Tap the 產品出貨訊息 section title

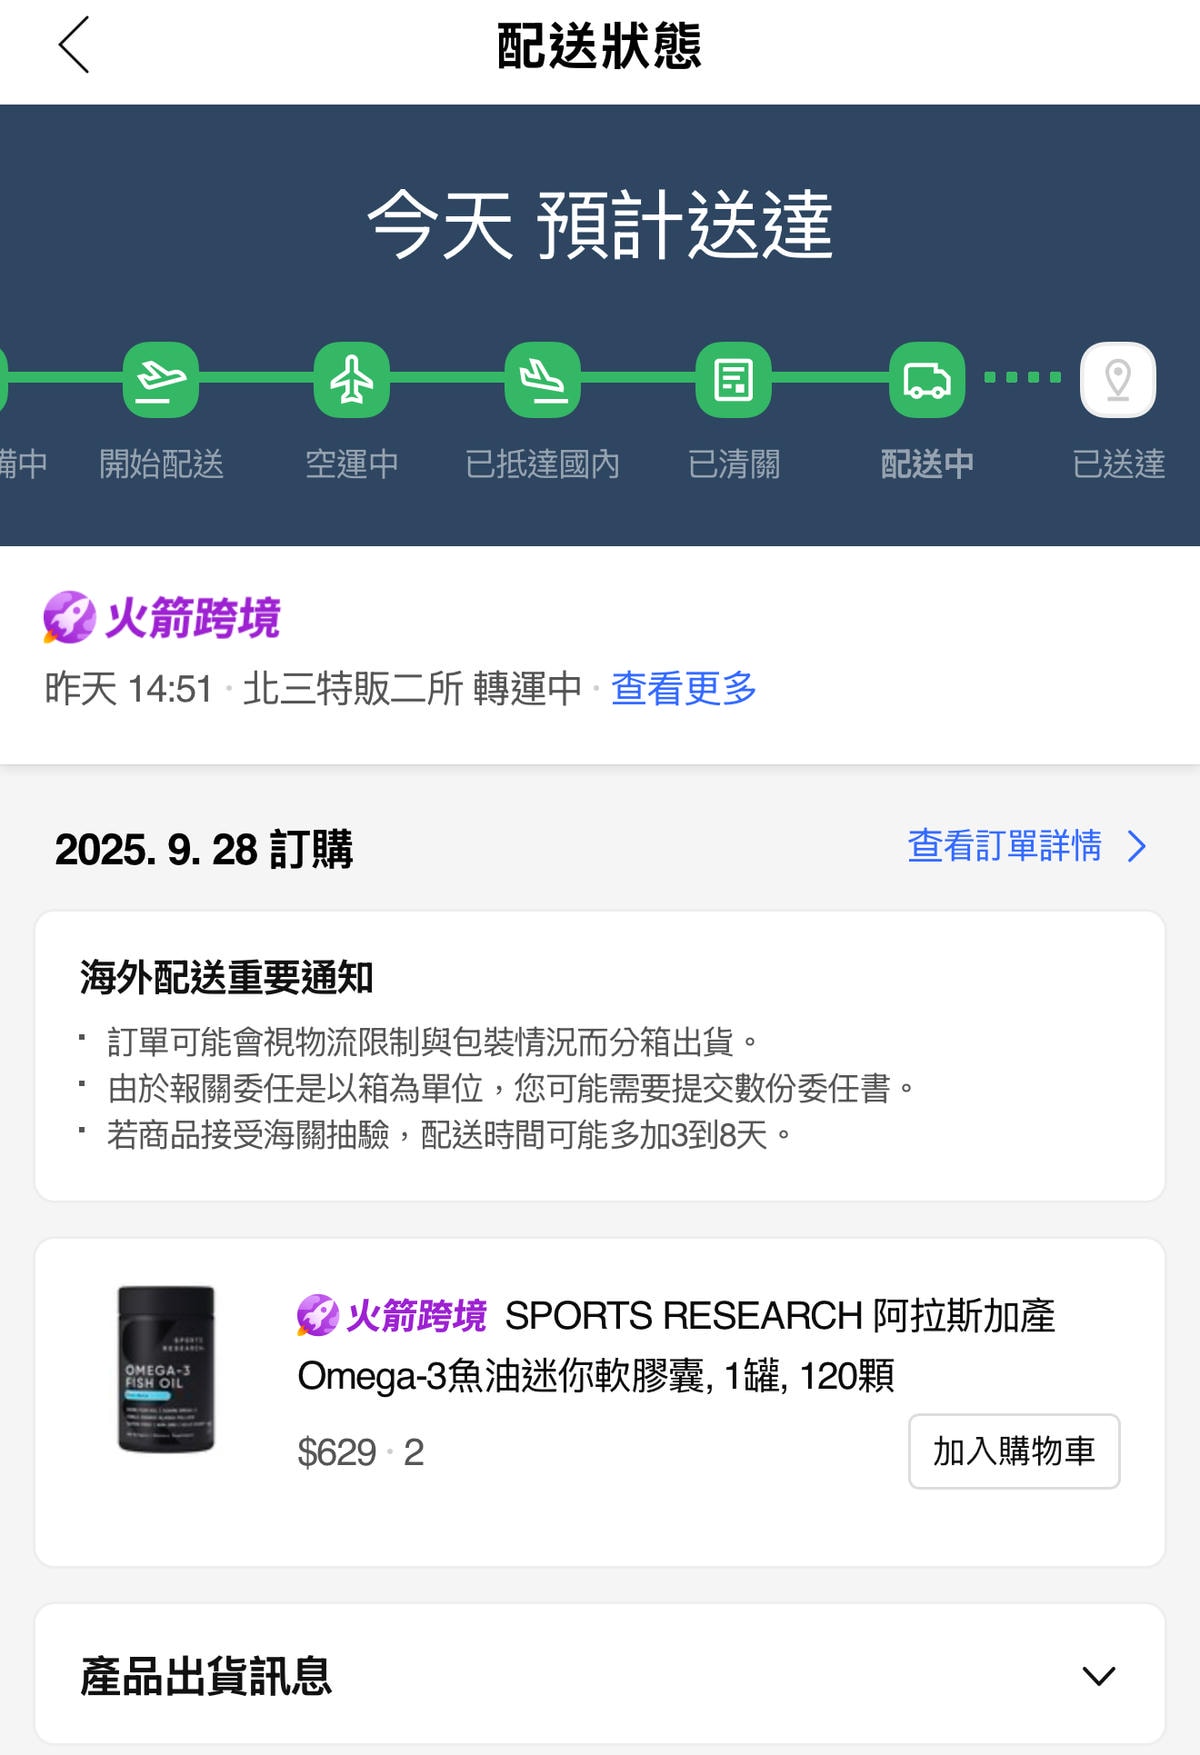point(206,1676)
